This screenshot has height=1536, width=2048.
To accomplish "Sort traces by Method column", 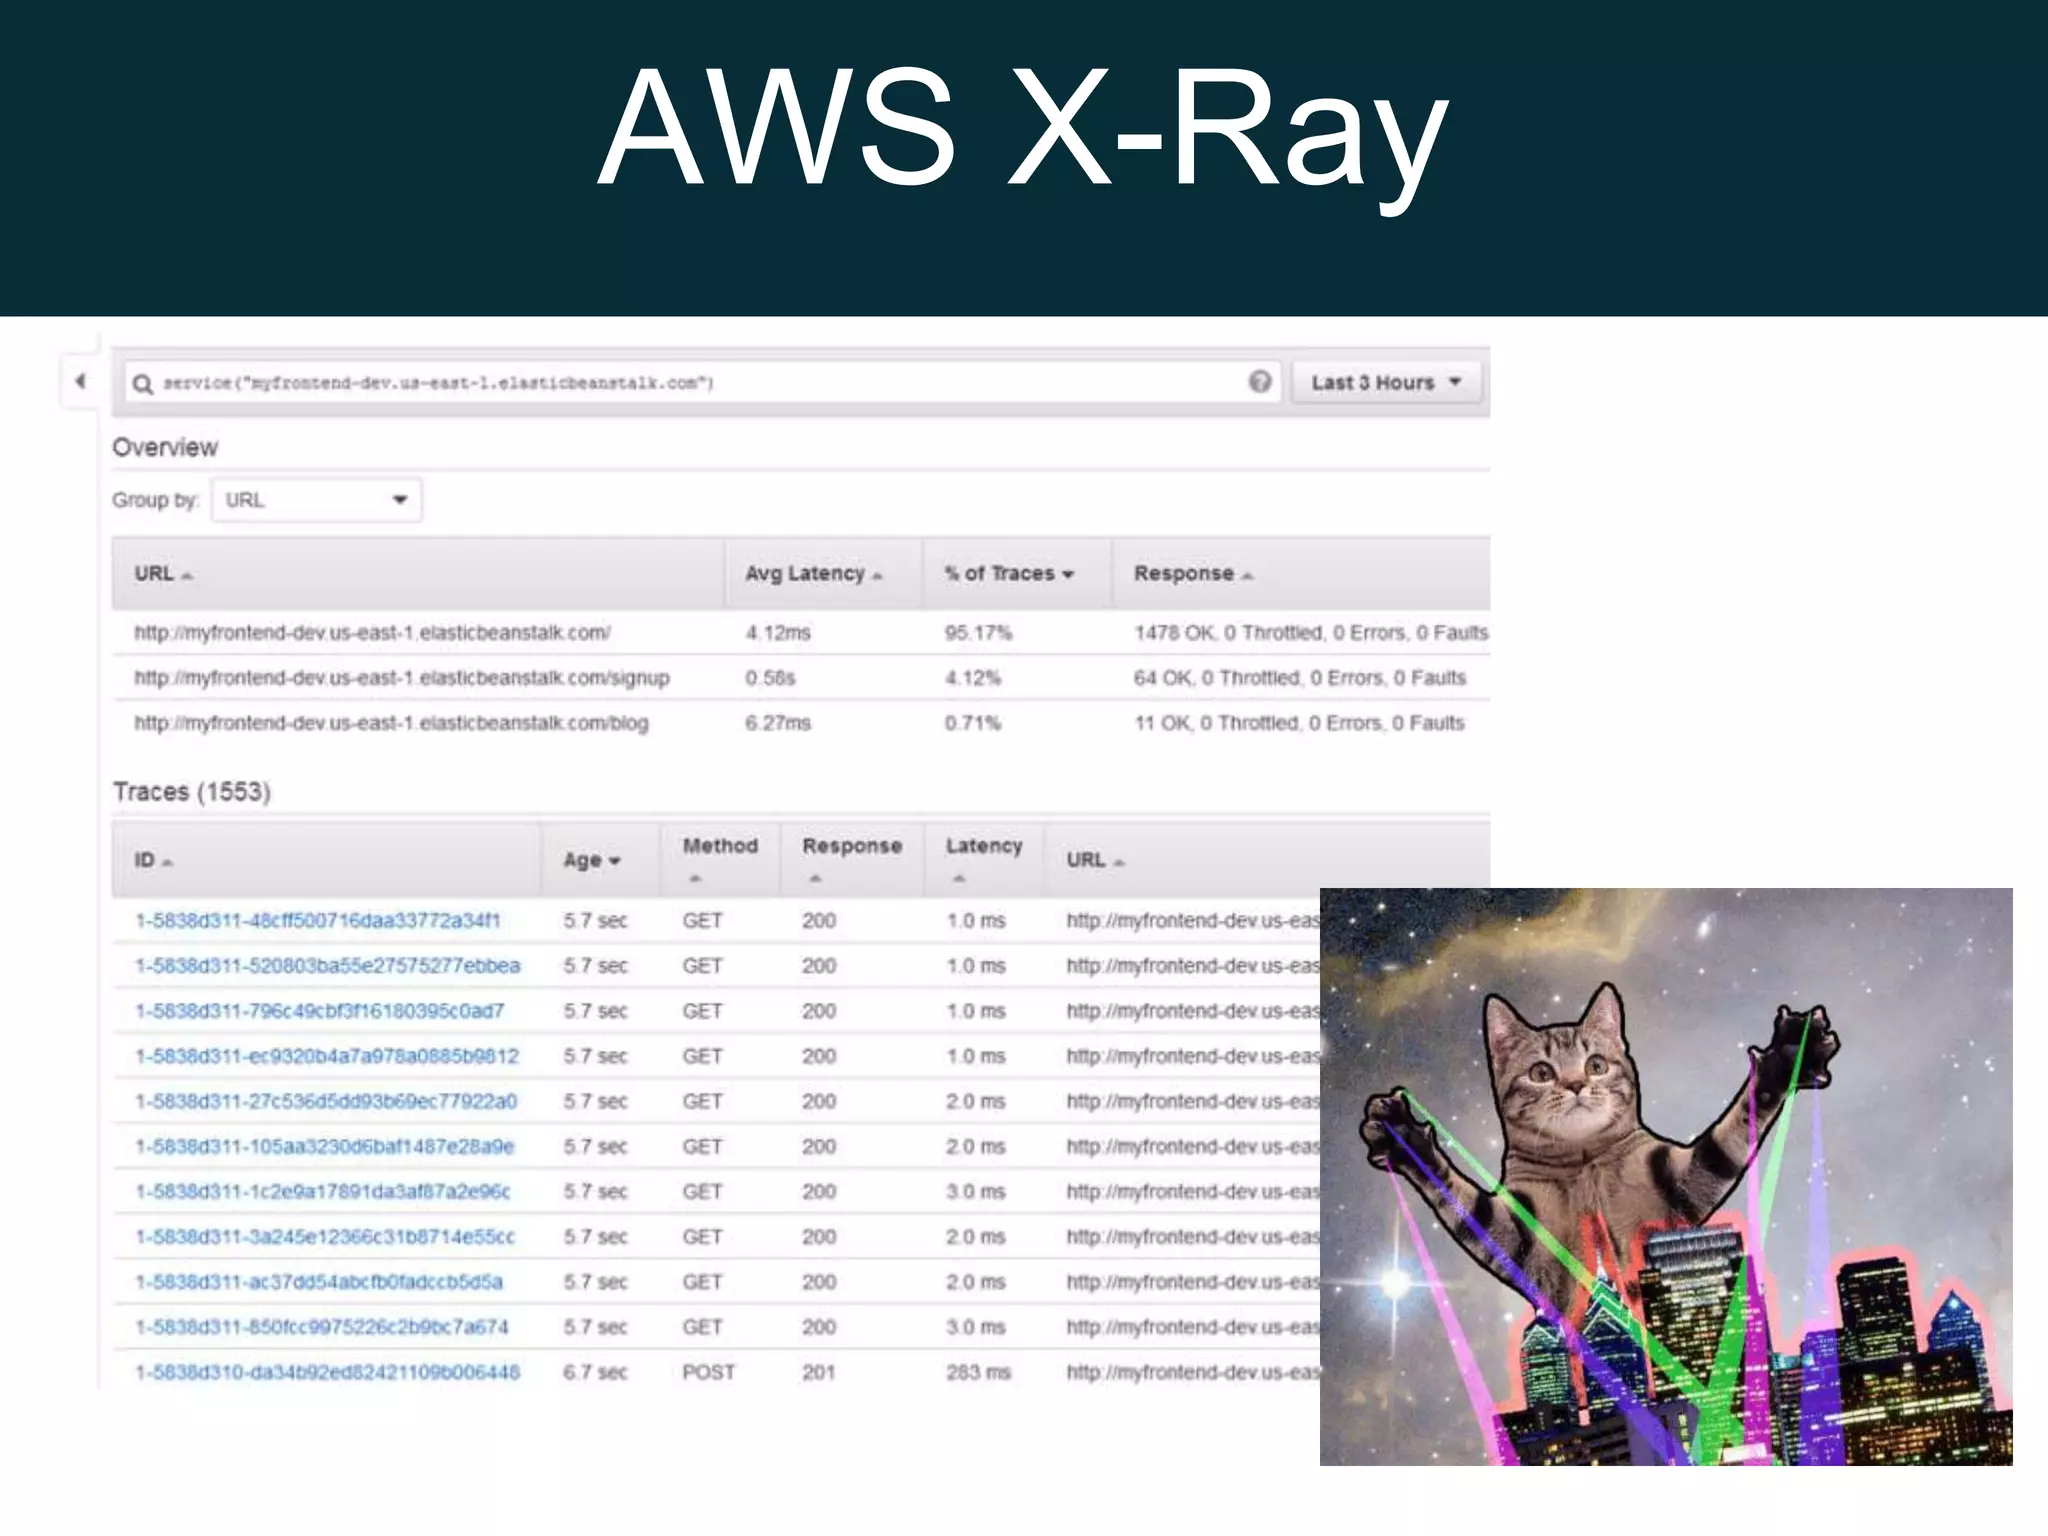I will point(720,859).
